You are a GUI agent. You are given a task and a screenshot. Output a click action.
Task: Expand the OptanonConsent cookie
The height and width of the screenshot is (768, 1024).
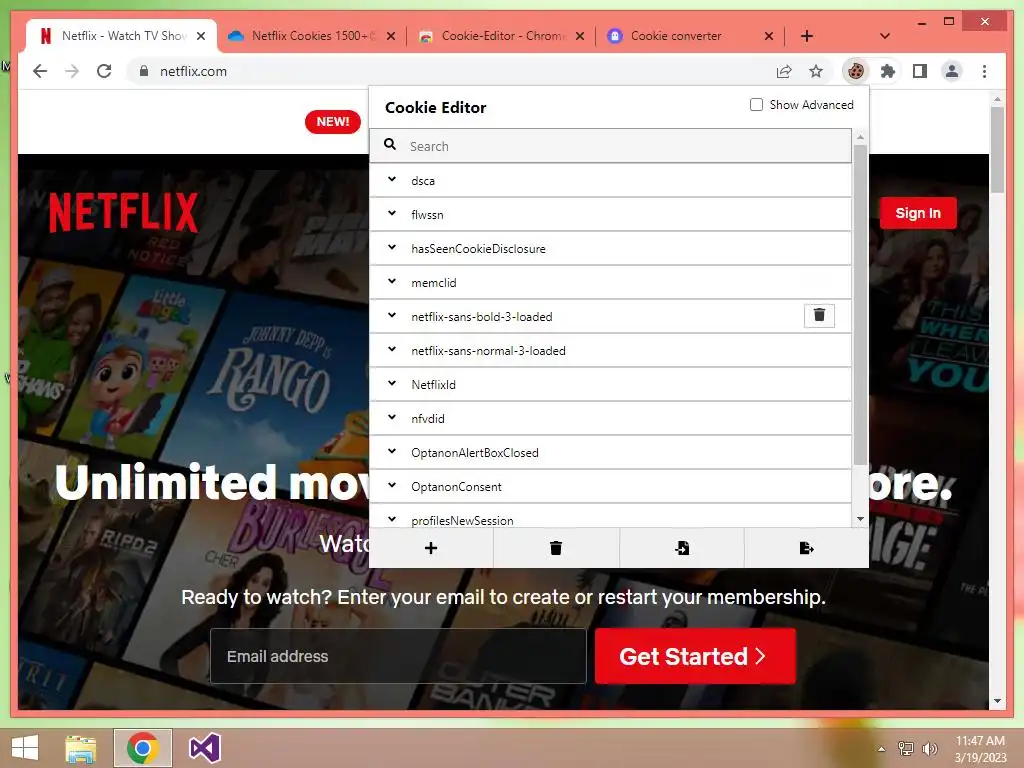[392, 485]
